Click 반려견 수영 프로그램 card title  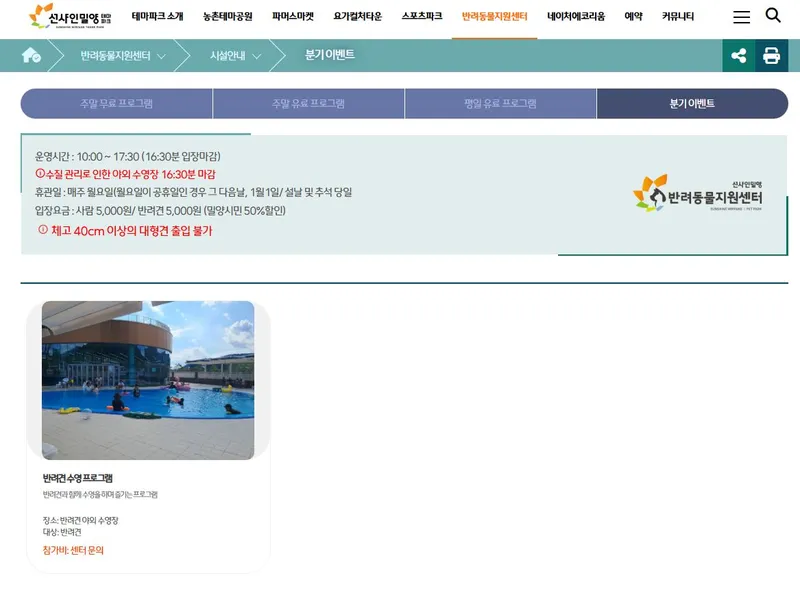pos(78,478)
